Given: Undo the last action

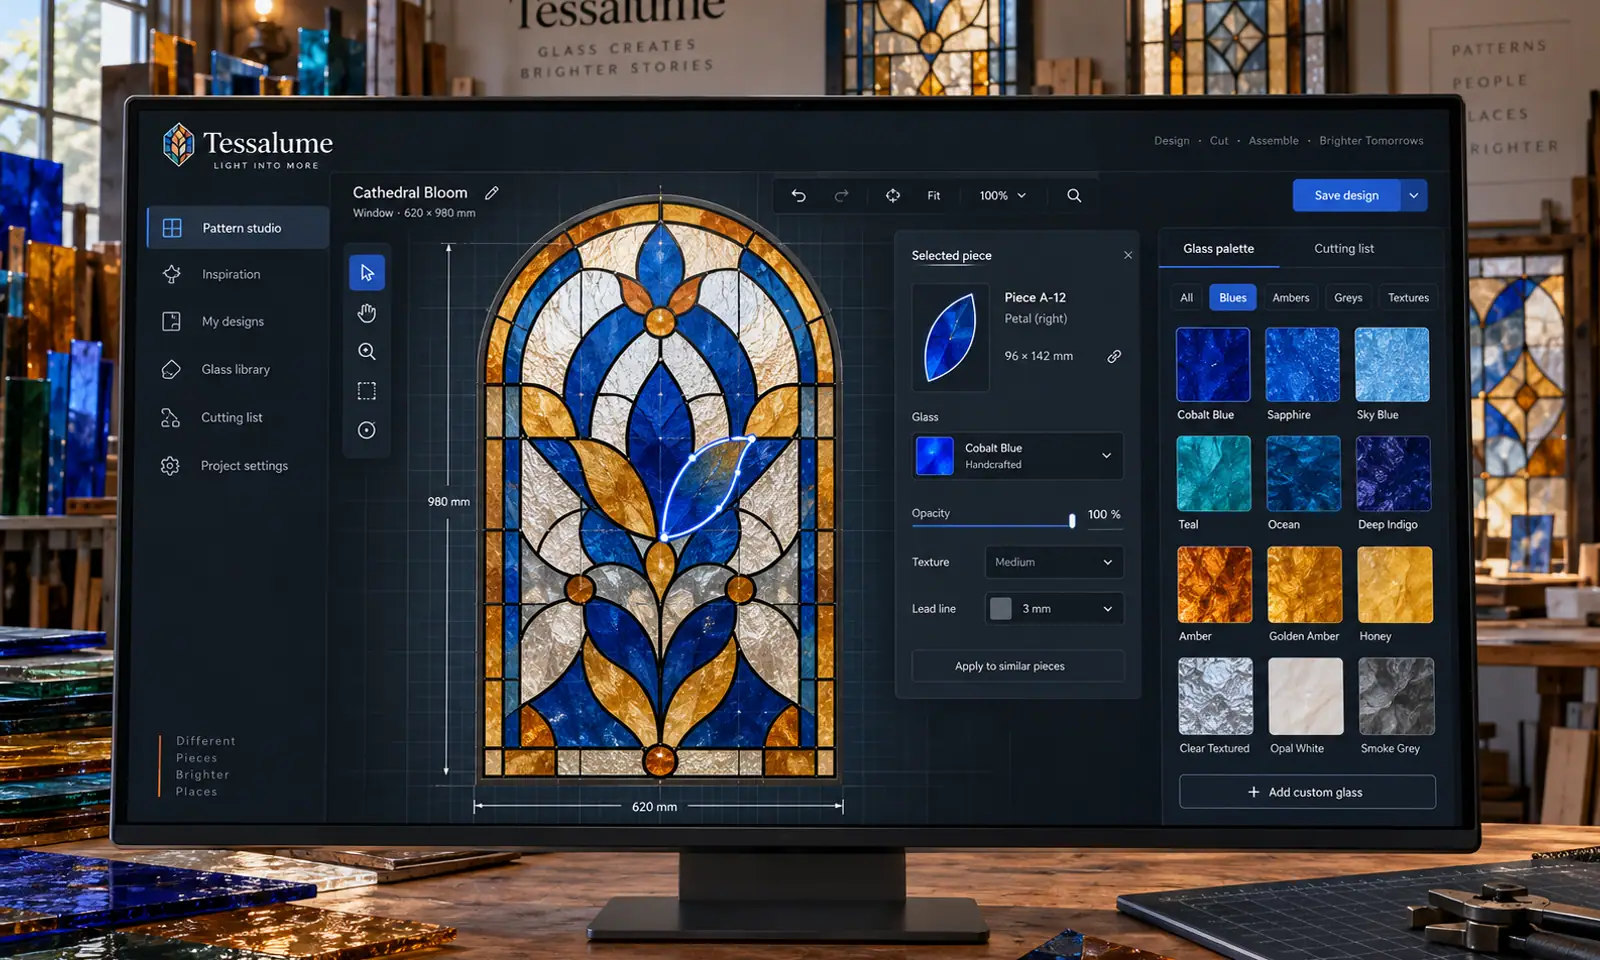Looking at the screenshot, I should point(798,196).
